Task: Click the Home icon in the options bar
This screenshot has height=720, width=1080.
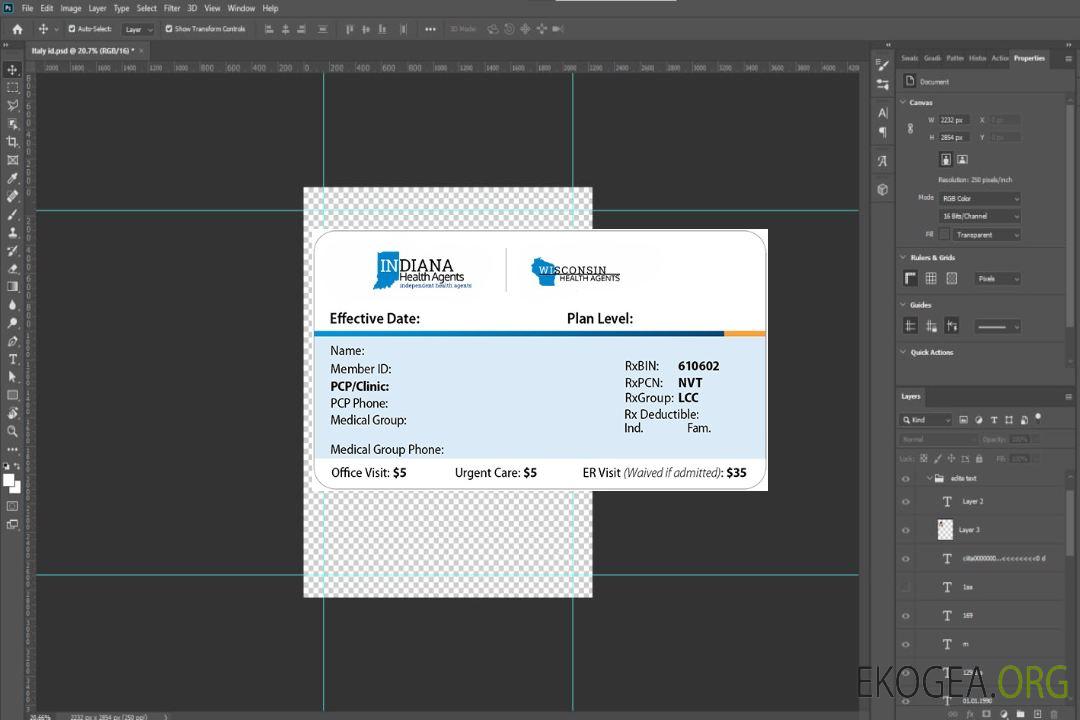Action: [17, 29]
